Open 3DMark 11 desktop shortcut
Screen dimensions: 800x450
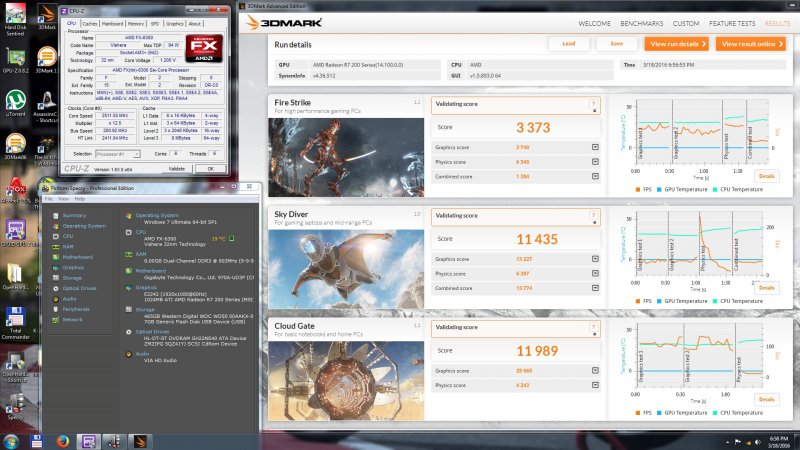coord(46,60)
